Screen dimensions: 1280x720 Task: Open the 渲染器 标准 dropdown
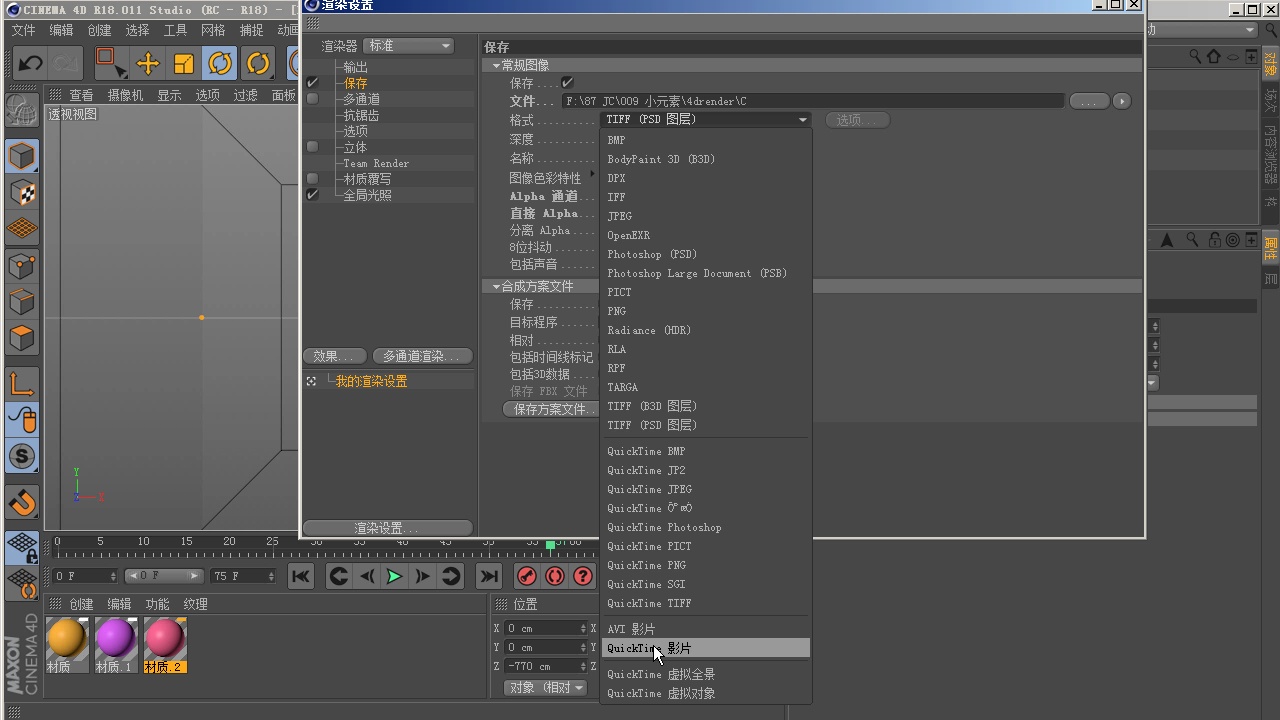(x=409, y=46)
